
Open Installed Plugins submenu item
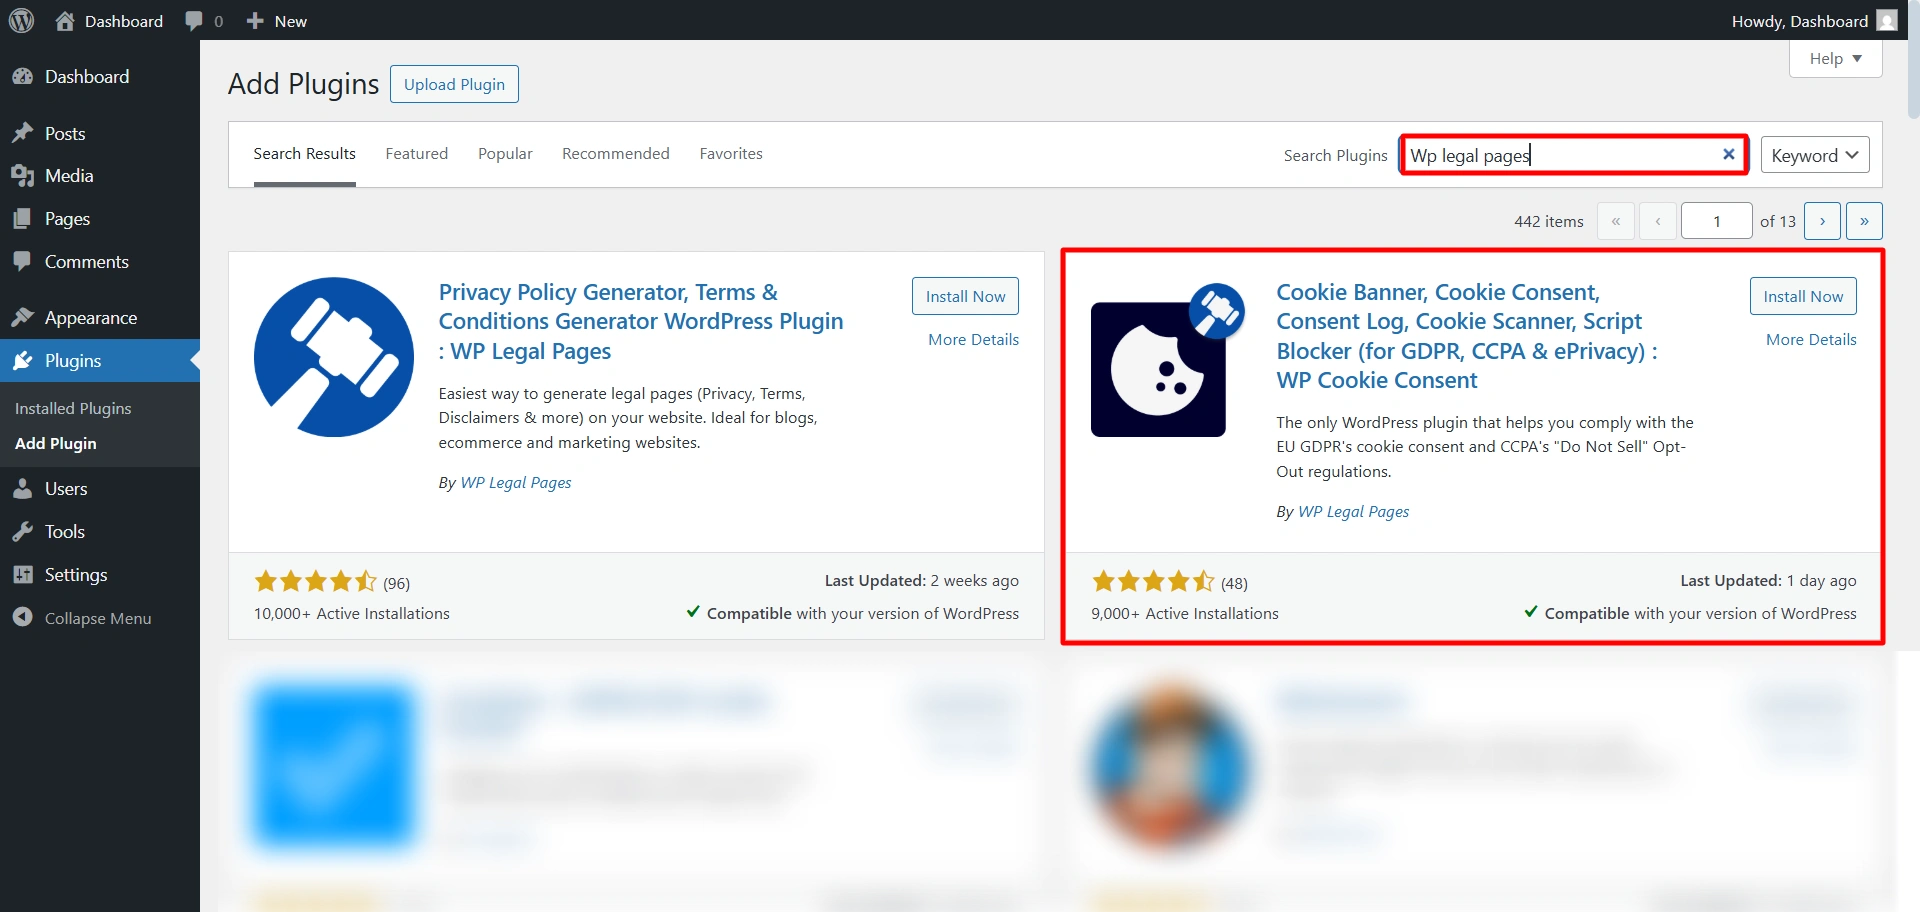click(73, 408)
